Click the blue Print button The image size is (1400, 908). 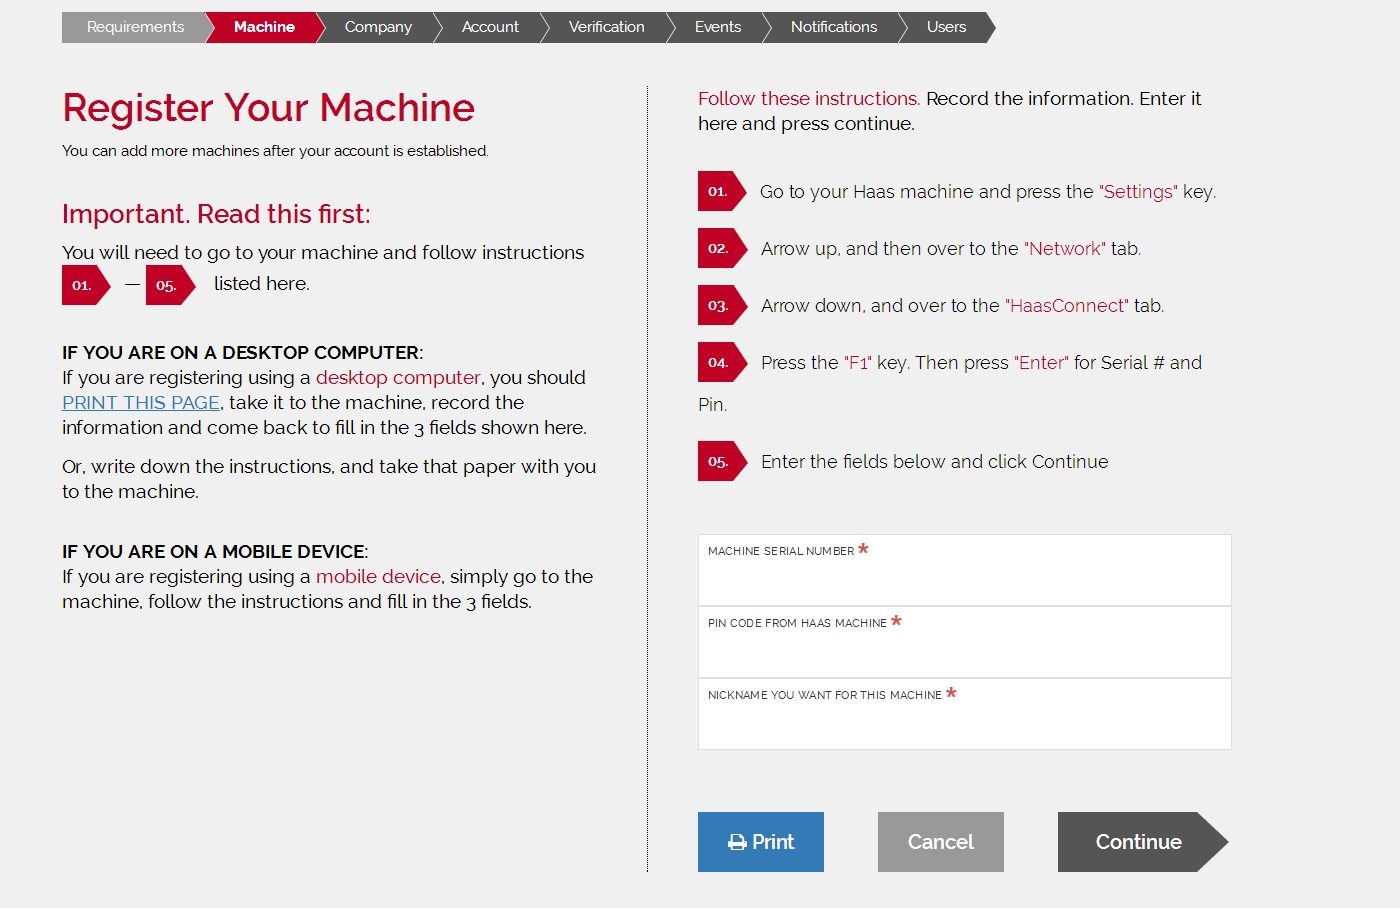point(761,842)
